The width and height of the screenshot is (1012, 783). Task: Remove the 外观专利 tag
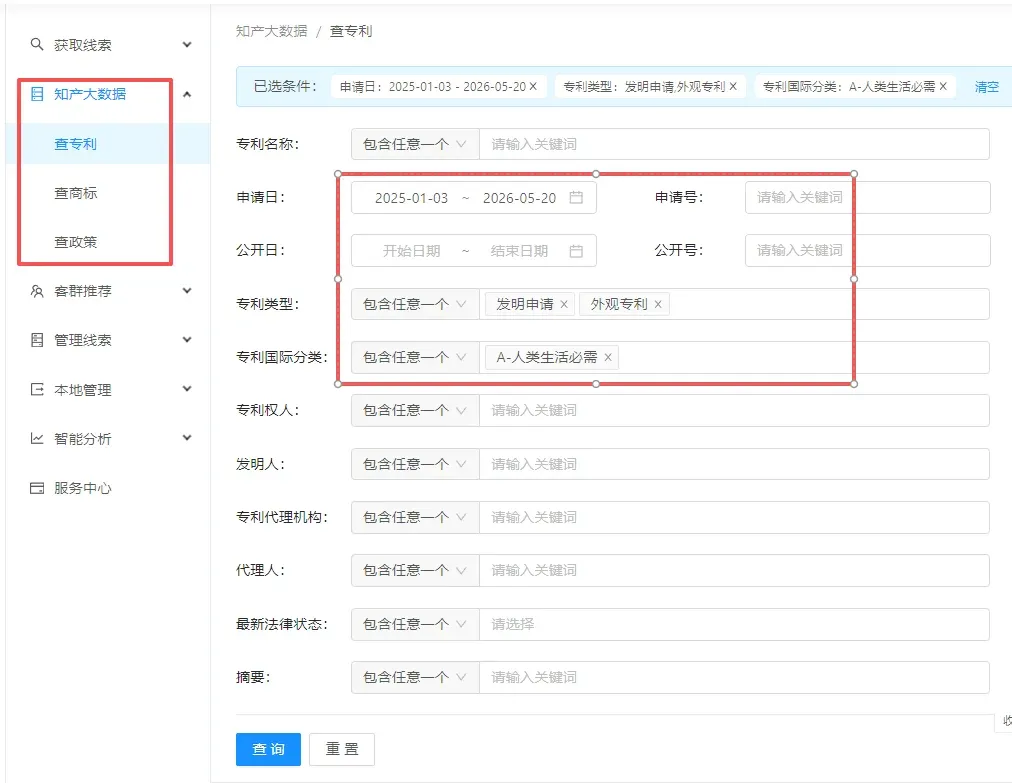tap(658, 304)
